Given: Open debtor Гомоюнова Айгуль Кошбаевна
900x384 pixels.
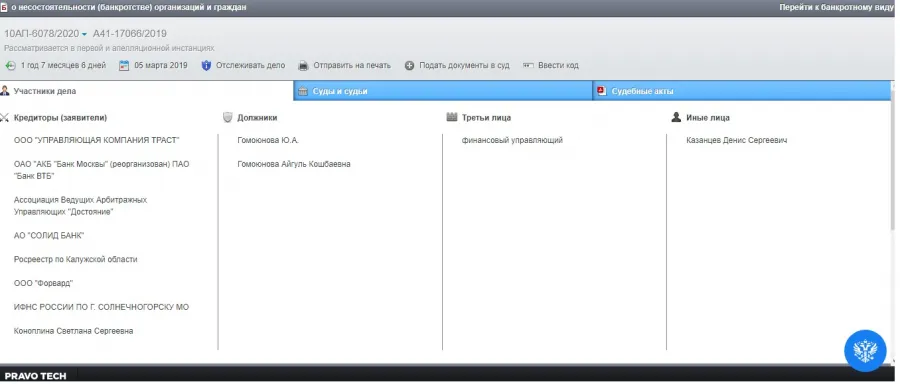Looking at the screenshot, I should 294,164.
